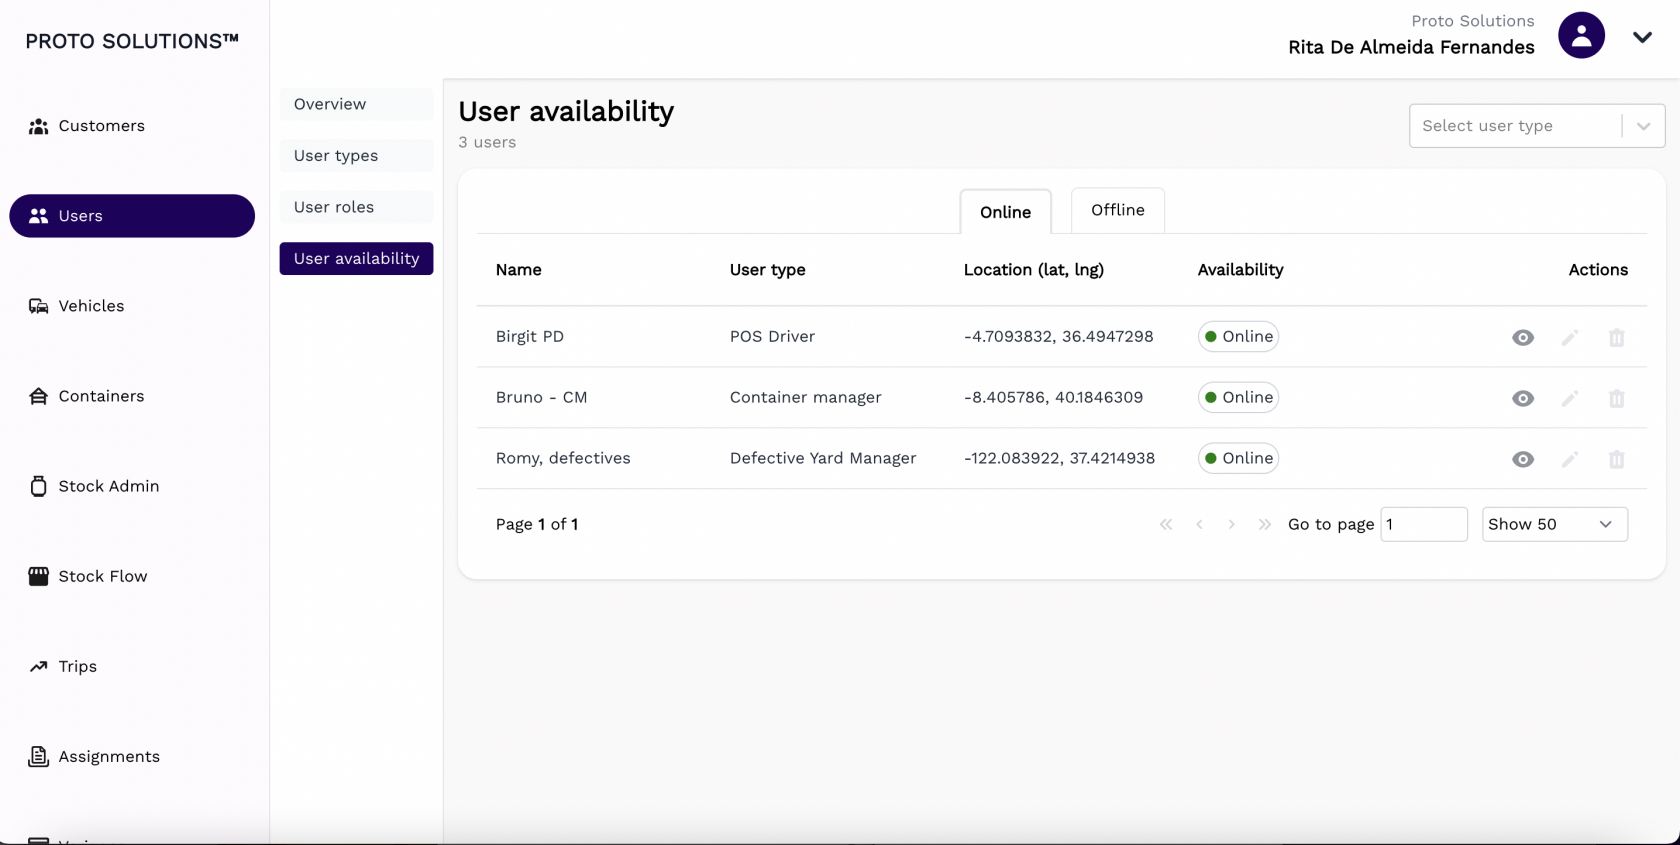1680x845 pixels.
Task: Delete Birgit PD with trash icon
Action: pyautogui.click(x=1616, y=337)
